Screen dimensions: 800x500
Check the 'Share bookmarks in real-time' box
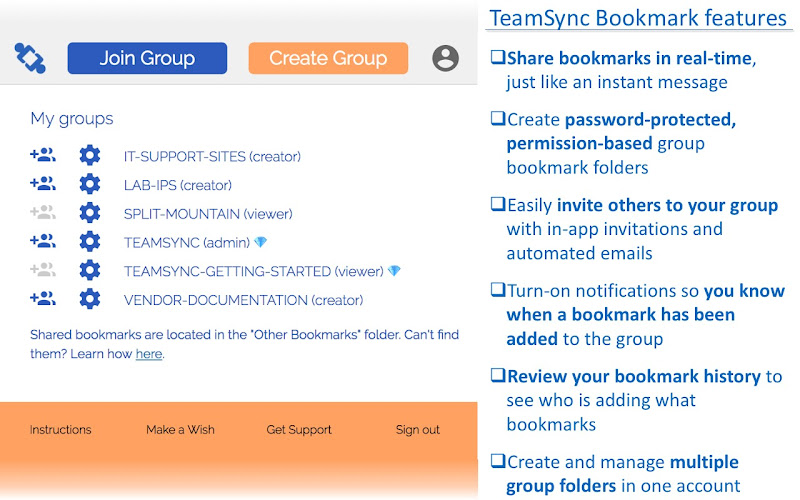pos(497,57)
